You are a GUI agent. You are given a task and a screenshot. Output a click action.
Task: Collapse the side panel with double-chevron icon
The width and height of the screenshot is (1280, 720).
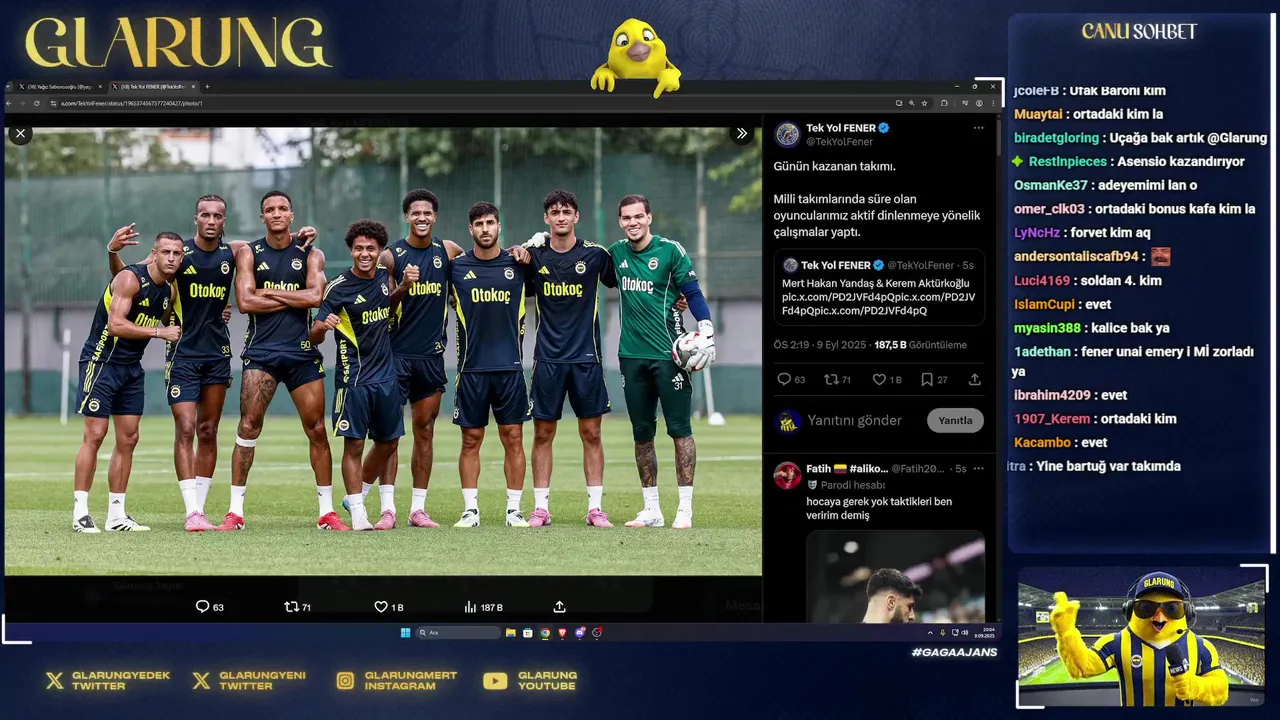click(742, 133)
